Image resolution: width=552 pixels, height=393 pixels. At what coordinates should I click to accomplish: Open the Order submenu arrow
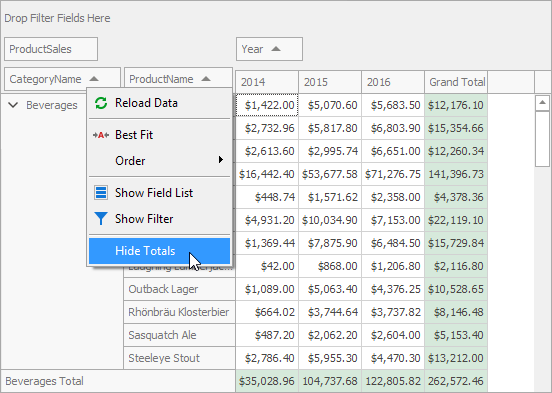click(x=221, y=160)
